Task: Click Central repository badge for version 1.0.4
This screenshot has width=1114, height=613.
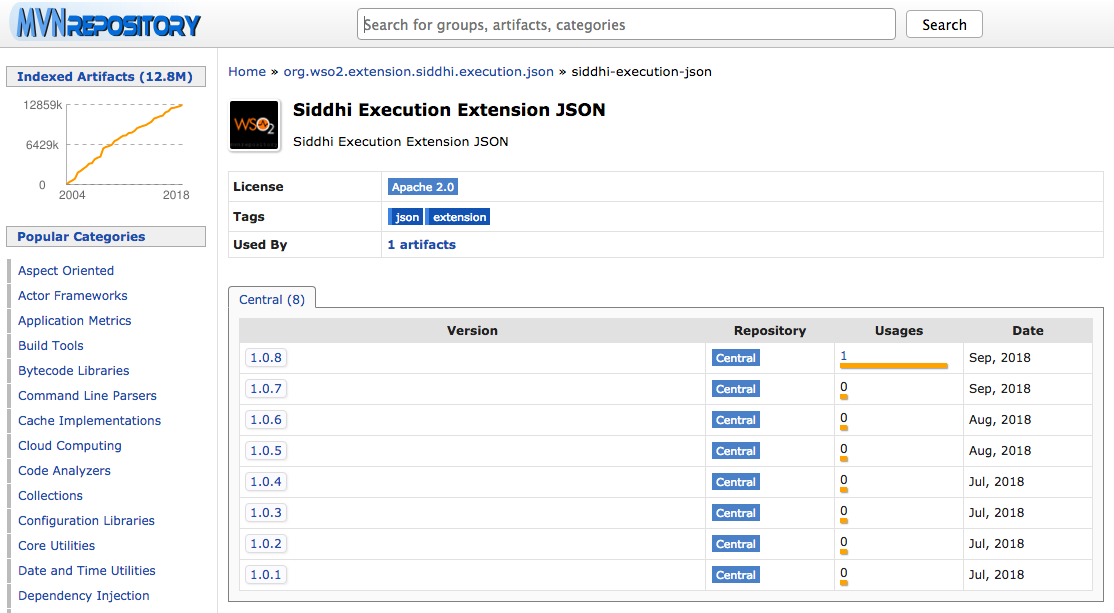Action: [735, 482]
